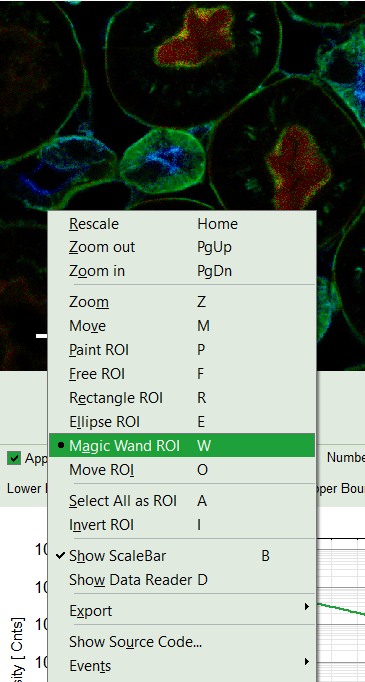Click Invert ROI entry

(182, 525)
